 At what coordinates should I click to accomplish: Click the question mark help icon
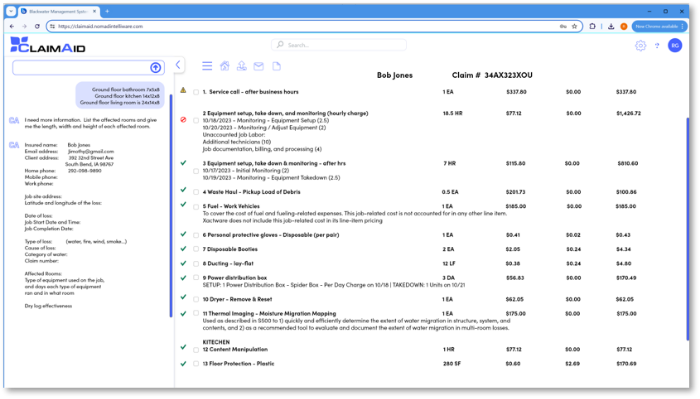(x=657, y=46)
